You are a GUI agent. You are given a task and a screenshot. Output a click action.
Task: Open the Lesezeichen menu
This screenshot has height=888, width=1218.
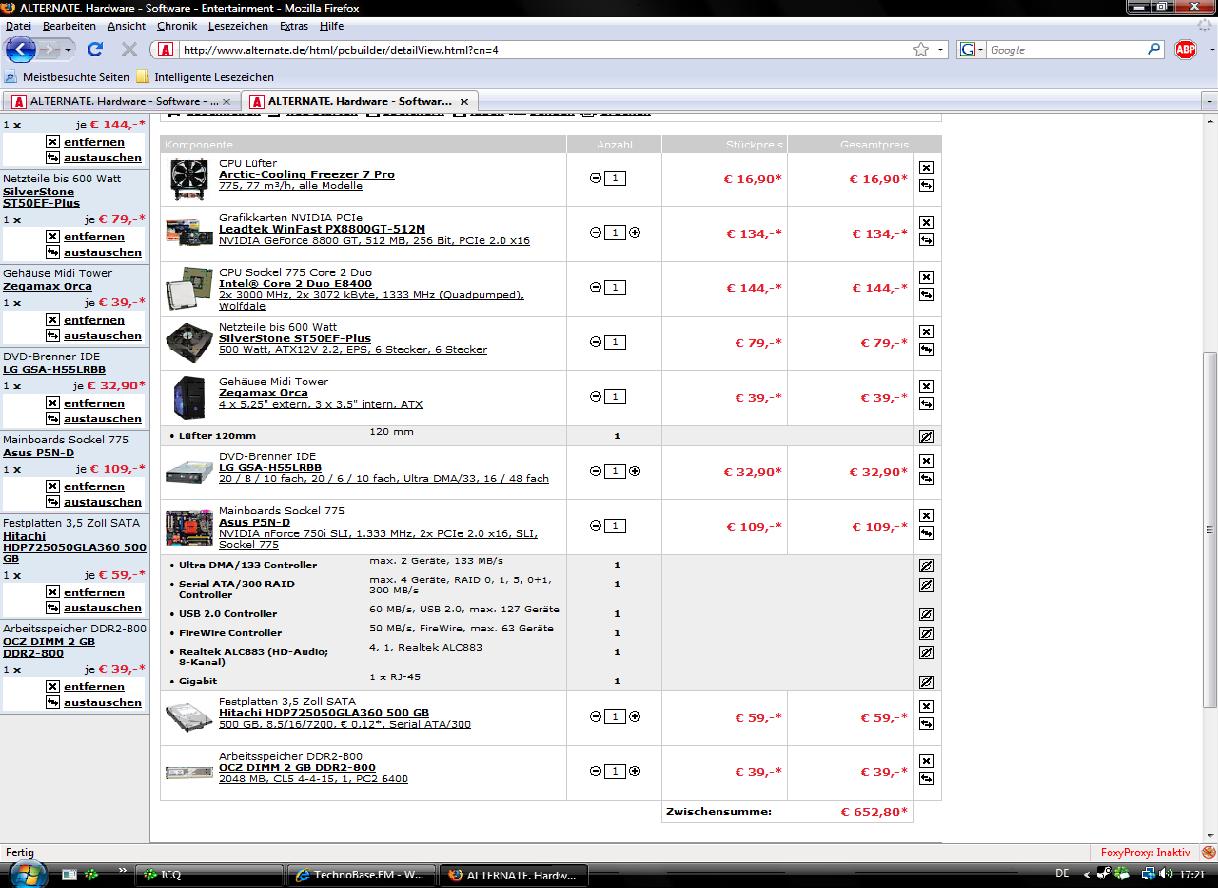tap(237, 26)
